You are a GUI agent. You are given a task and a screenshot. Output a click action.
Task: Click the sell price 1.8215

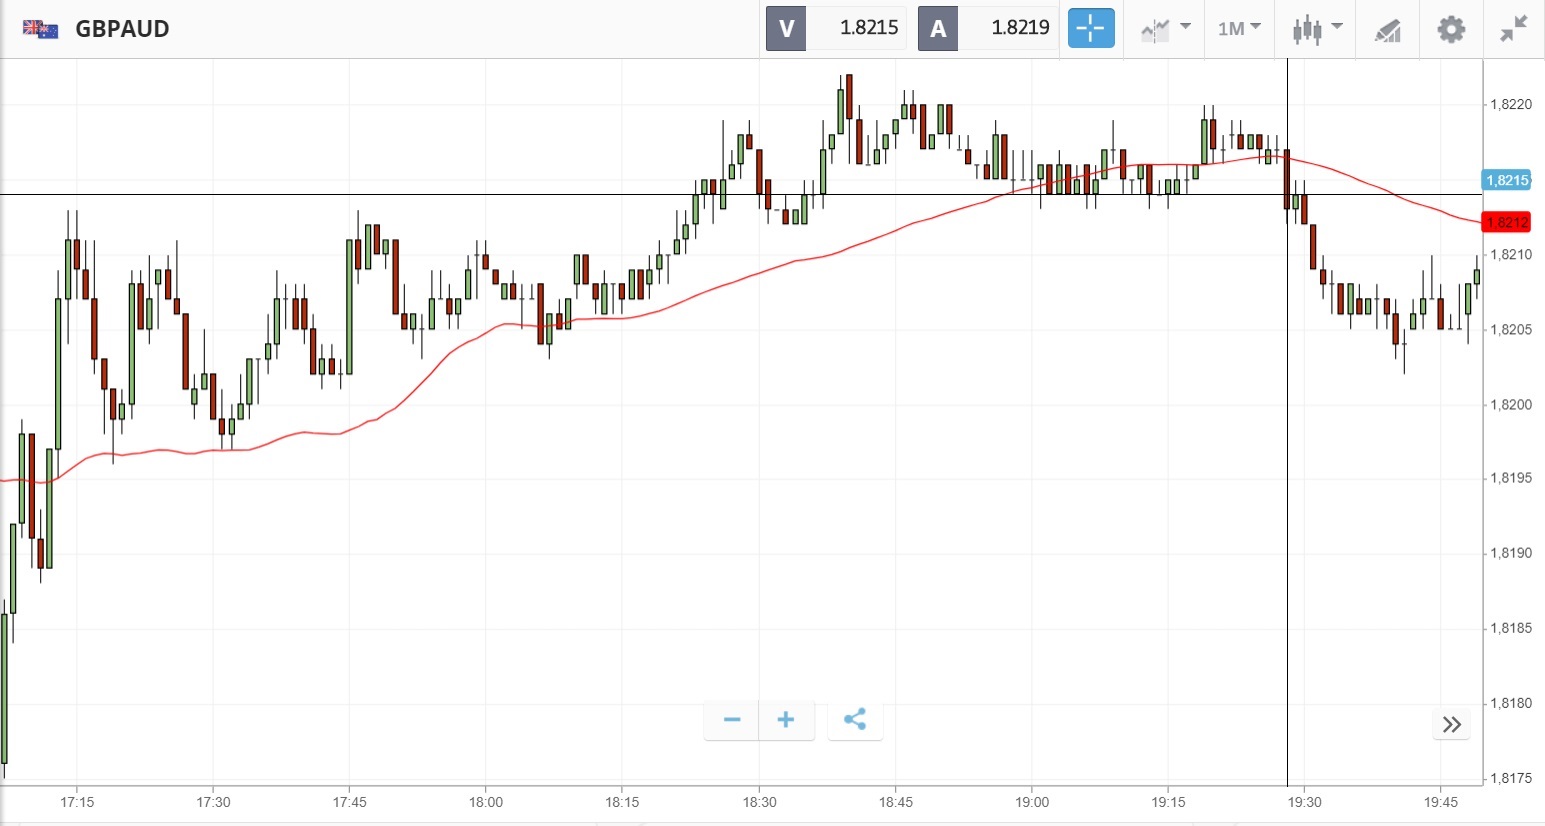[x=868, y=28]
